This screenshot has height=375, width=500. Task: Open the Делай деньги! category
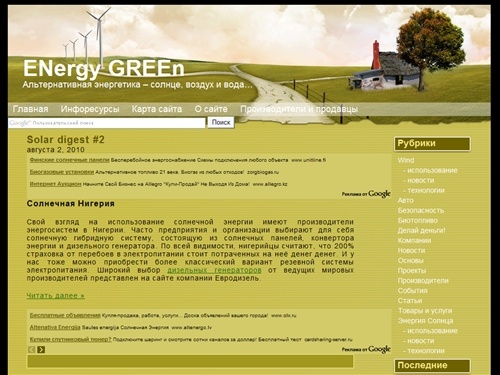(421, 230)
